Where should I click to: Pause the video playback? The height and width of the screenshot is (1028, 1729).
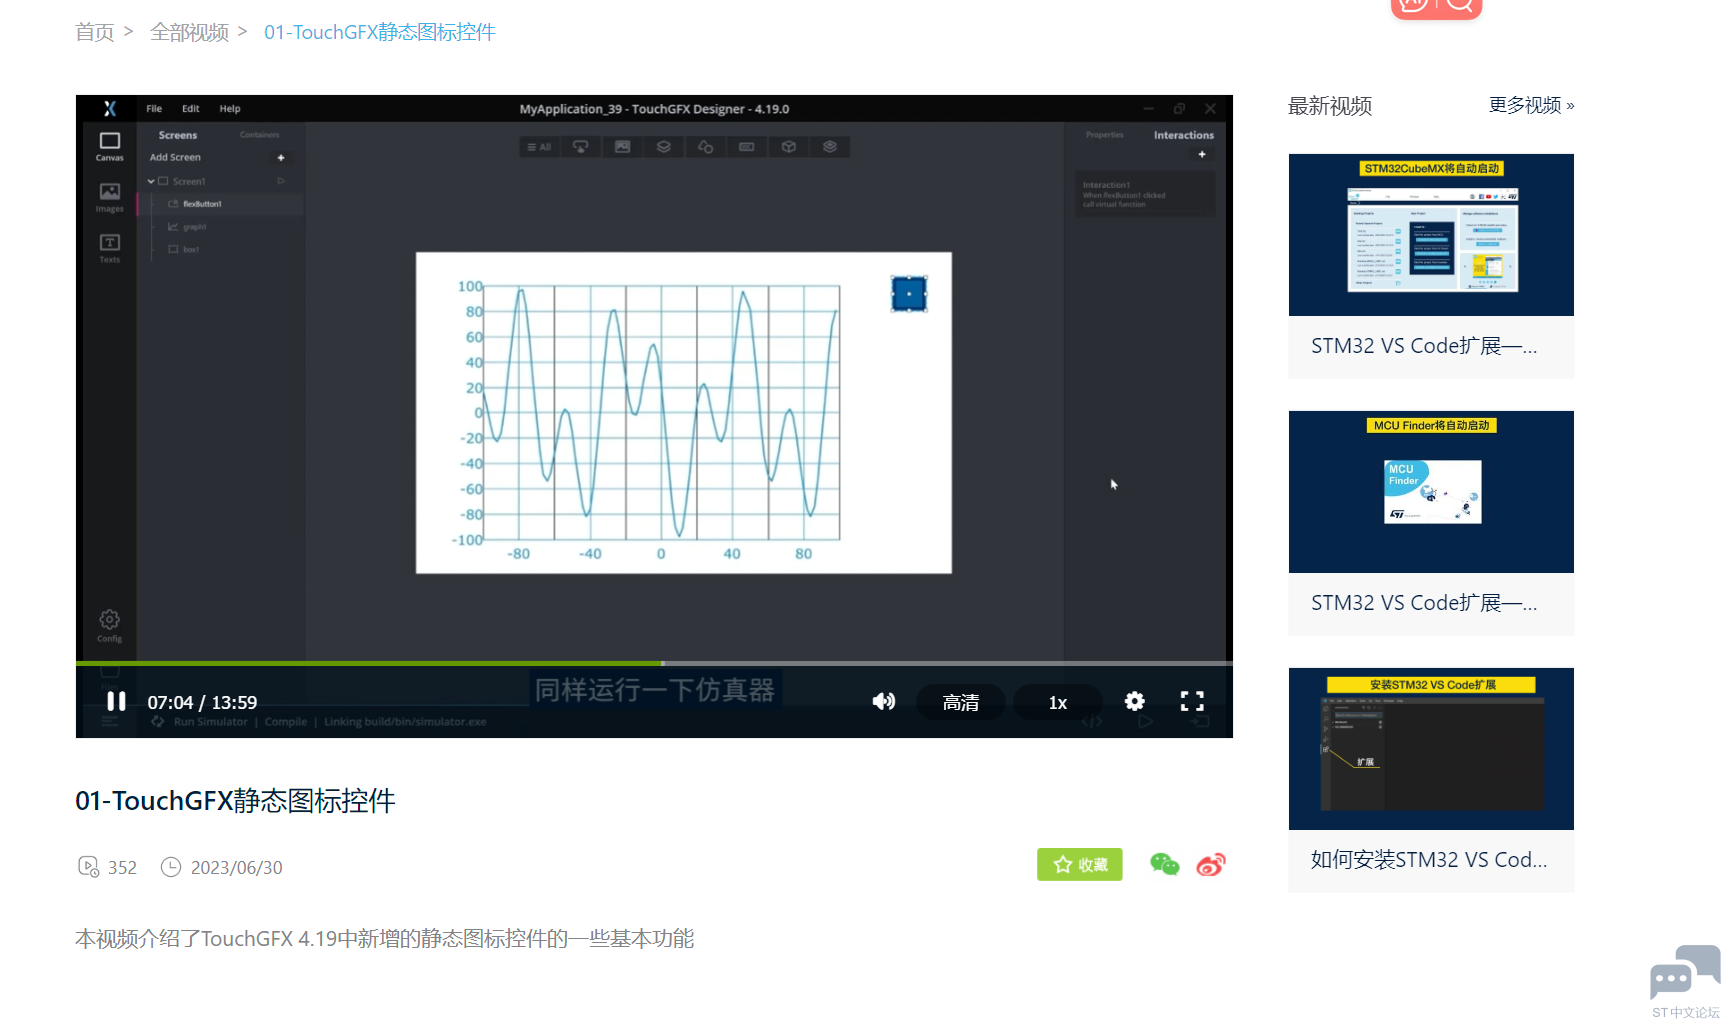(x=116, y=702)
